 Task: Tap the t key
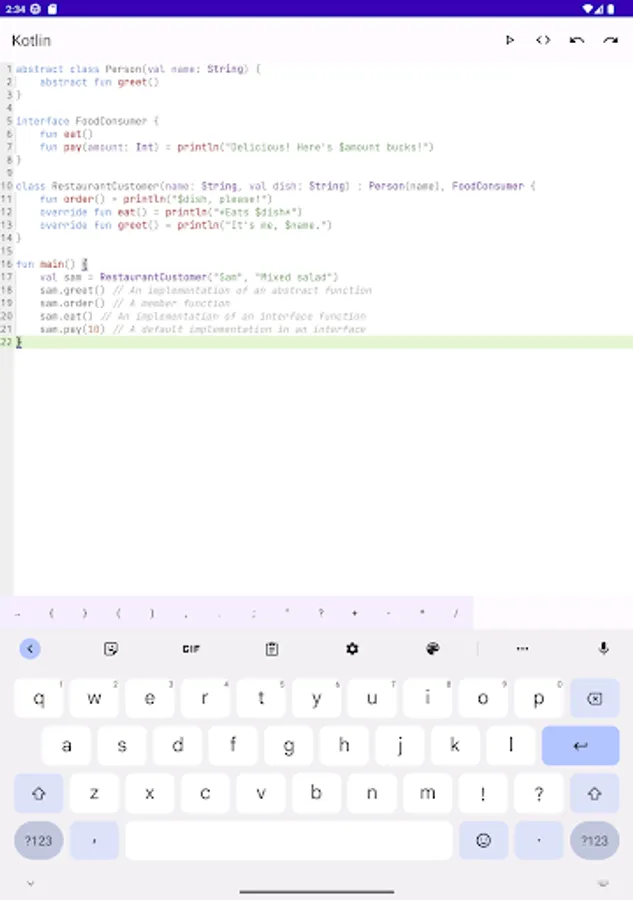click(261, 699)
